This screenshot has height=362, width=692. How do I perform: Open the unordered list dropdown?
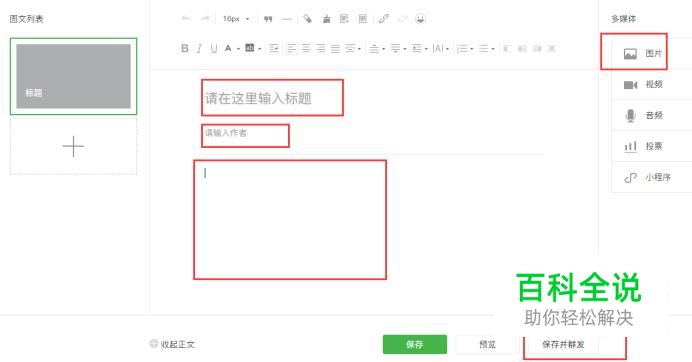tap(486, 48)
